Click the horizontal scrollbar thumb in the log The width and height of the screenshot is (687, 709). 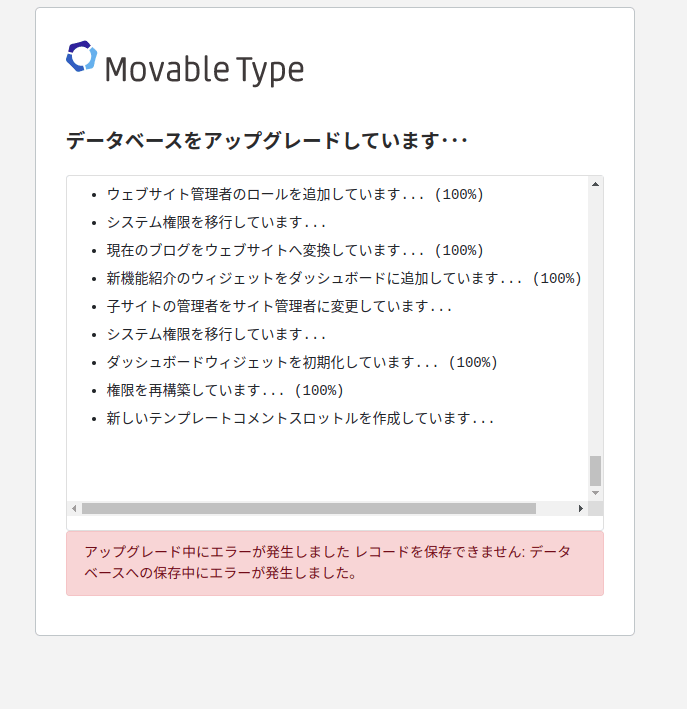coord(309,509)
